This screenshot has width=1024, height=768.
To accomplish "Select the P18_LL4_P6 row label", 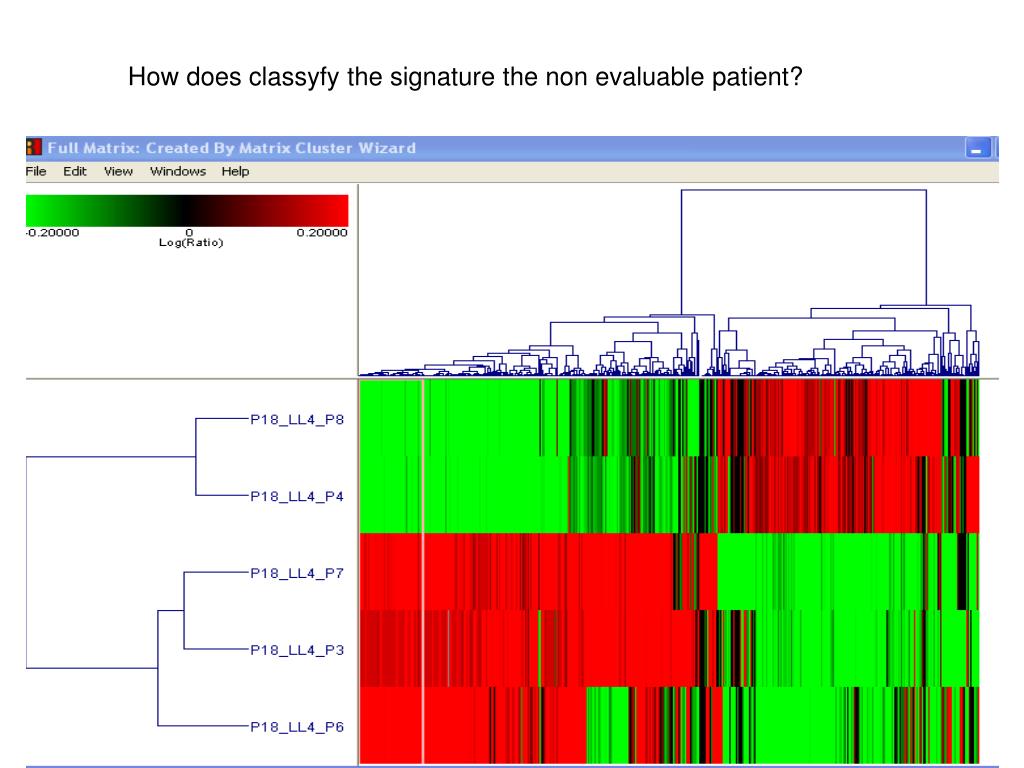I will pyautogui.click(x=297, y=727).
